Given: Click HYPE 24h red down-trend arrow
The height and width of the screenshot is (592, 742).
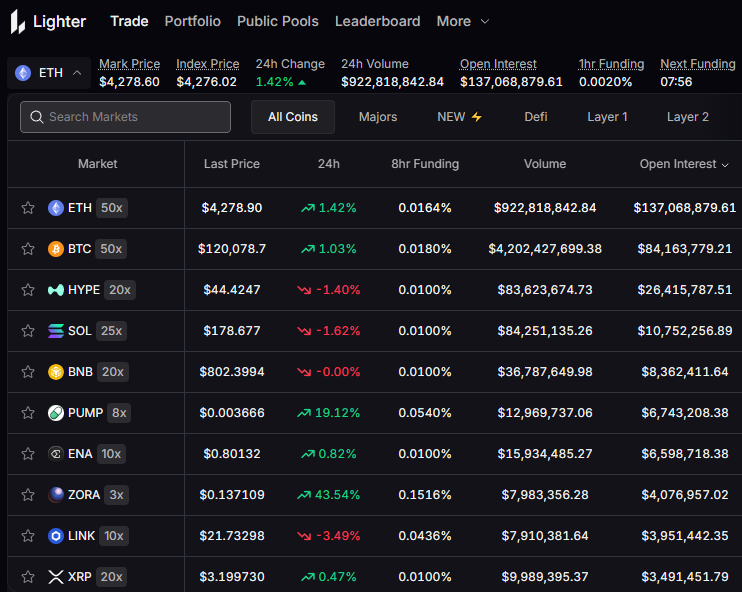Looking at the screenshot, I should tap(304, 290).
